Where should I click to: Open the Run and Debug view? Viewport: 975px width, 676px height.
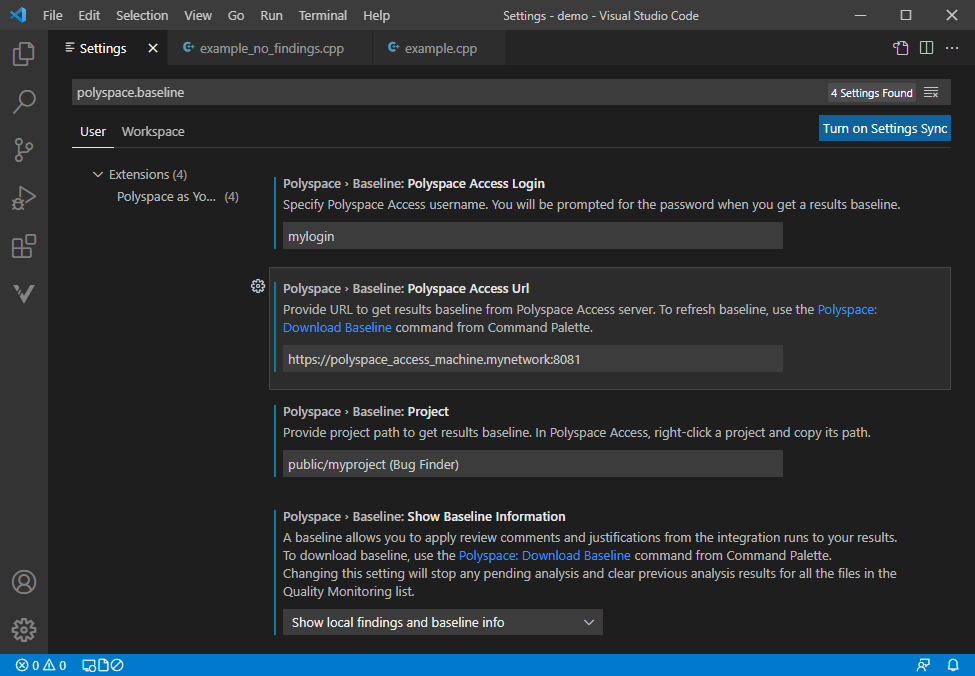pos(23,198)
